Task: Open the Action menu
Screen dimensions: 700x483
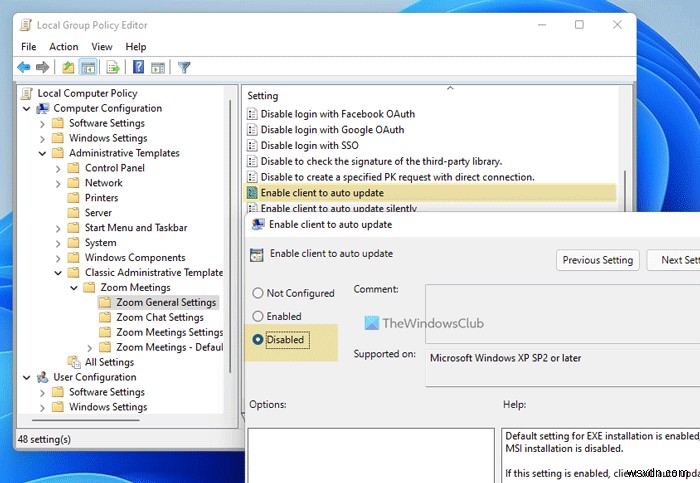Action: coord(63,47)
